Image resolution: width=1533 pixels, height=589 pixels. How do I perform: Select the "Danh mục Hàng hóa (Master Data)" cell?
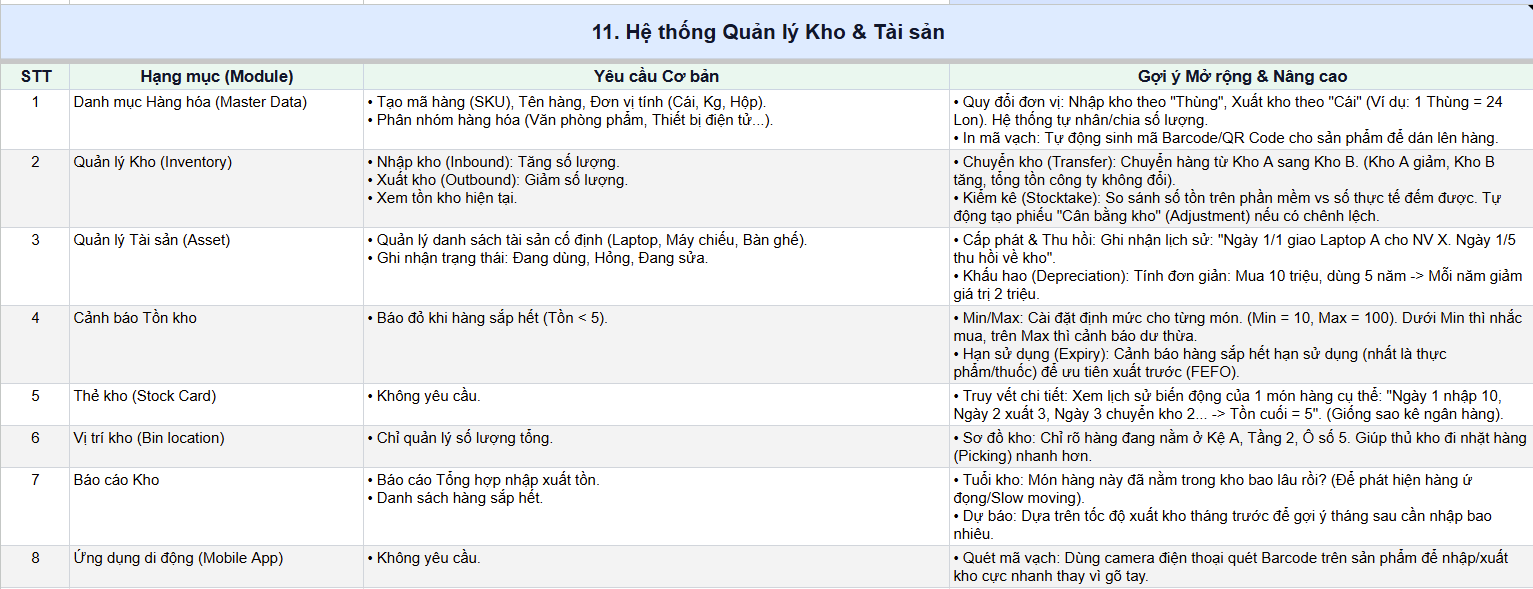216,120
